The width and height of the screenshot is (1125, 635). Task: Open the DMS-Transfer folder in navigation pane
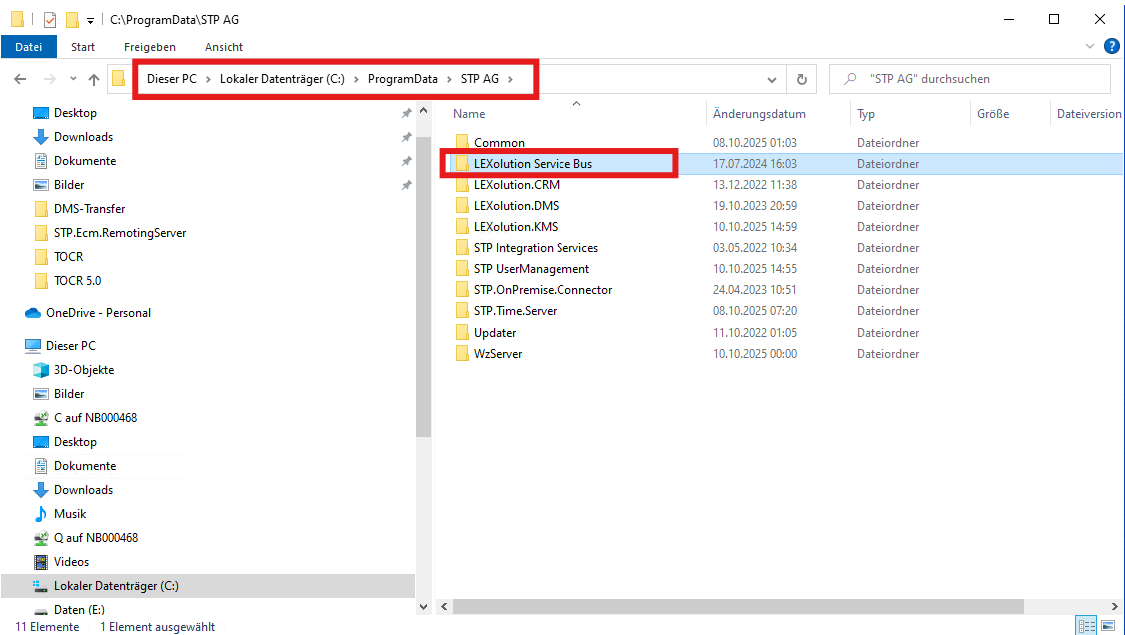tap(89, 209)
